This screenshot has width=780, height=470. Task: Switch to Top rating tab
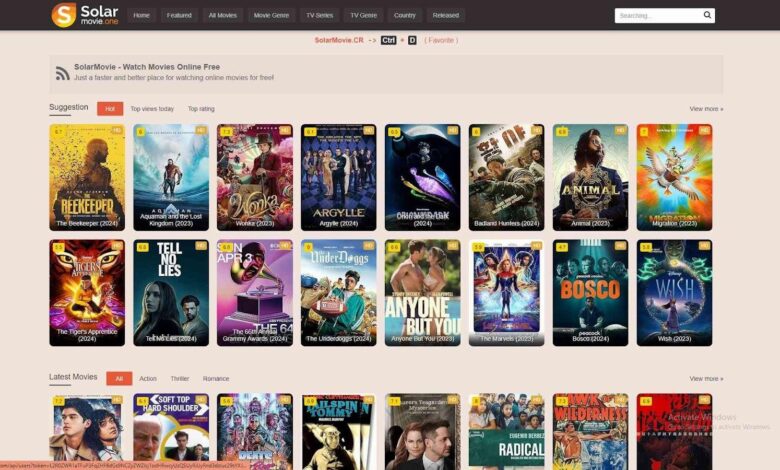[x=201, y=108]
